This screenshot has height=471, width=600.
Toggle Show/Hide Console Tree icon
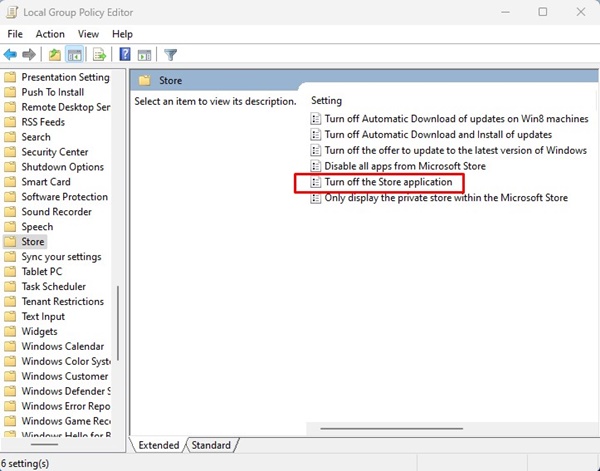(74, 55)
